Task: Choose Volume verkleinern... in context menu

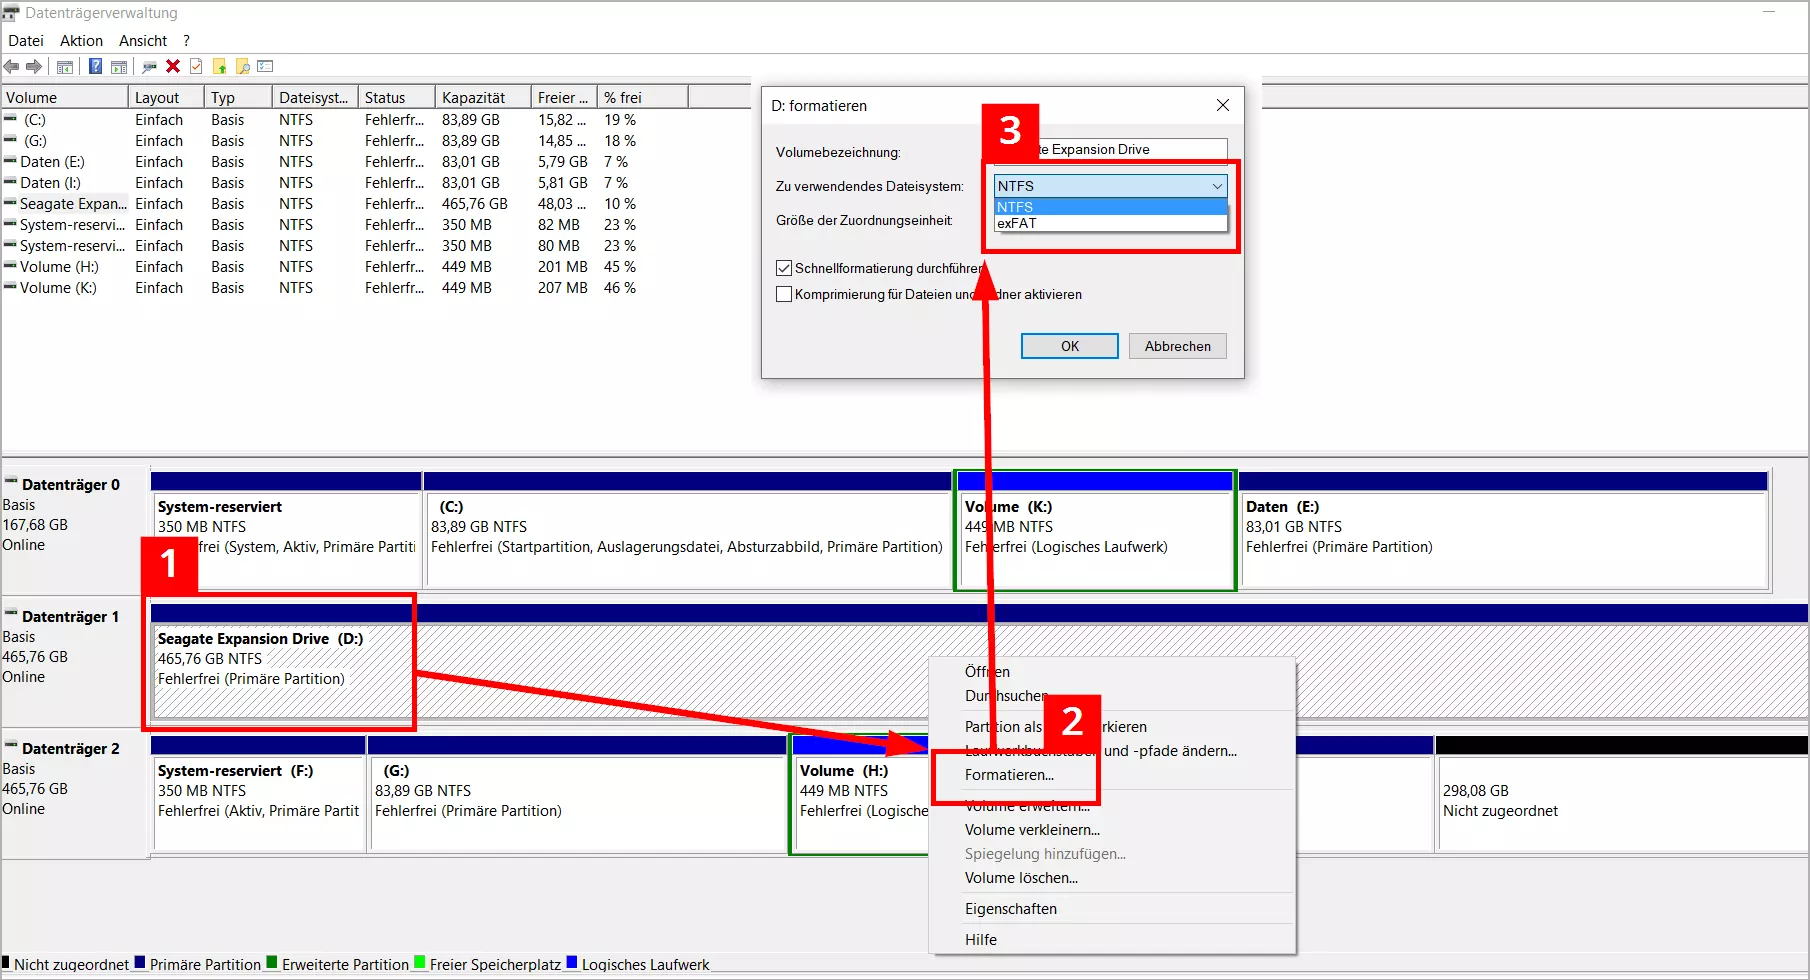Action: 1032,830
